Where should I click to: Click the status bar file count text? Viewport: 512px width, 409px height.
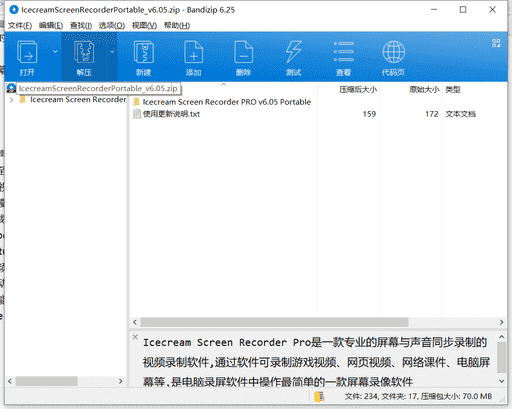coord(418,396)
